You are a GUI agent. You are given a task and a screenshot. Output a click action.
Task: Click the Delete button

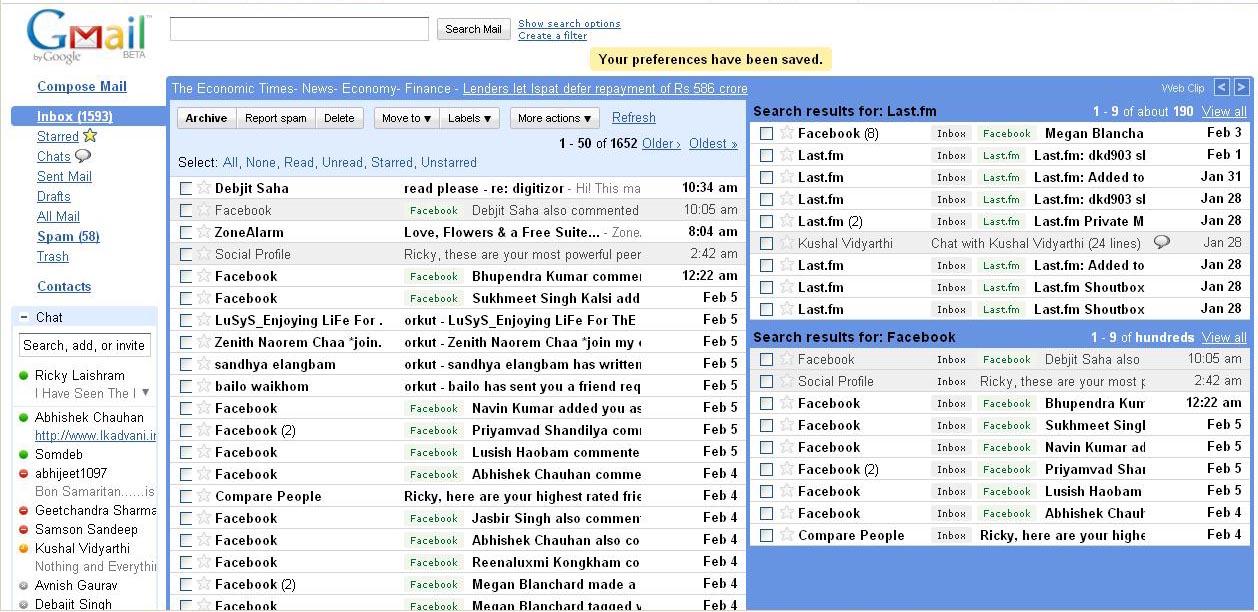(x=339, y=118)
